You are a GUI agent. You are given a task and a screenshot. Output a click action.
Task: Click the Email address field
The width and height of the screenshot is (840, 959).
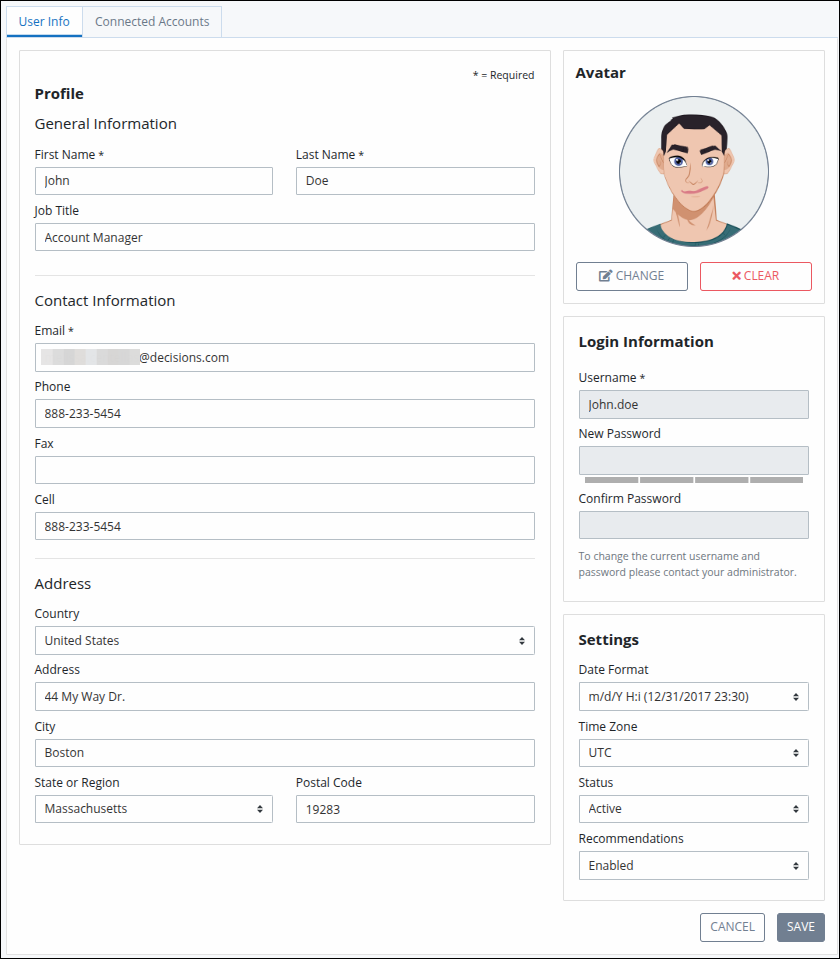click(x=284, y=357)
